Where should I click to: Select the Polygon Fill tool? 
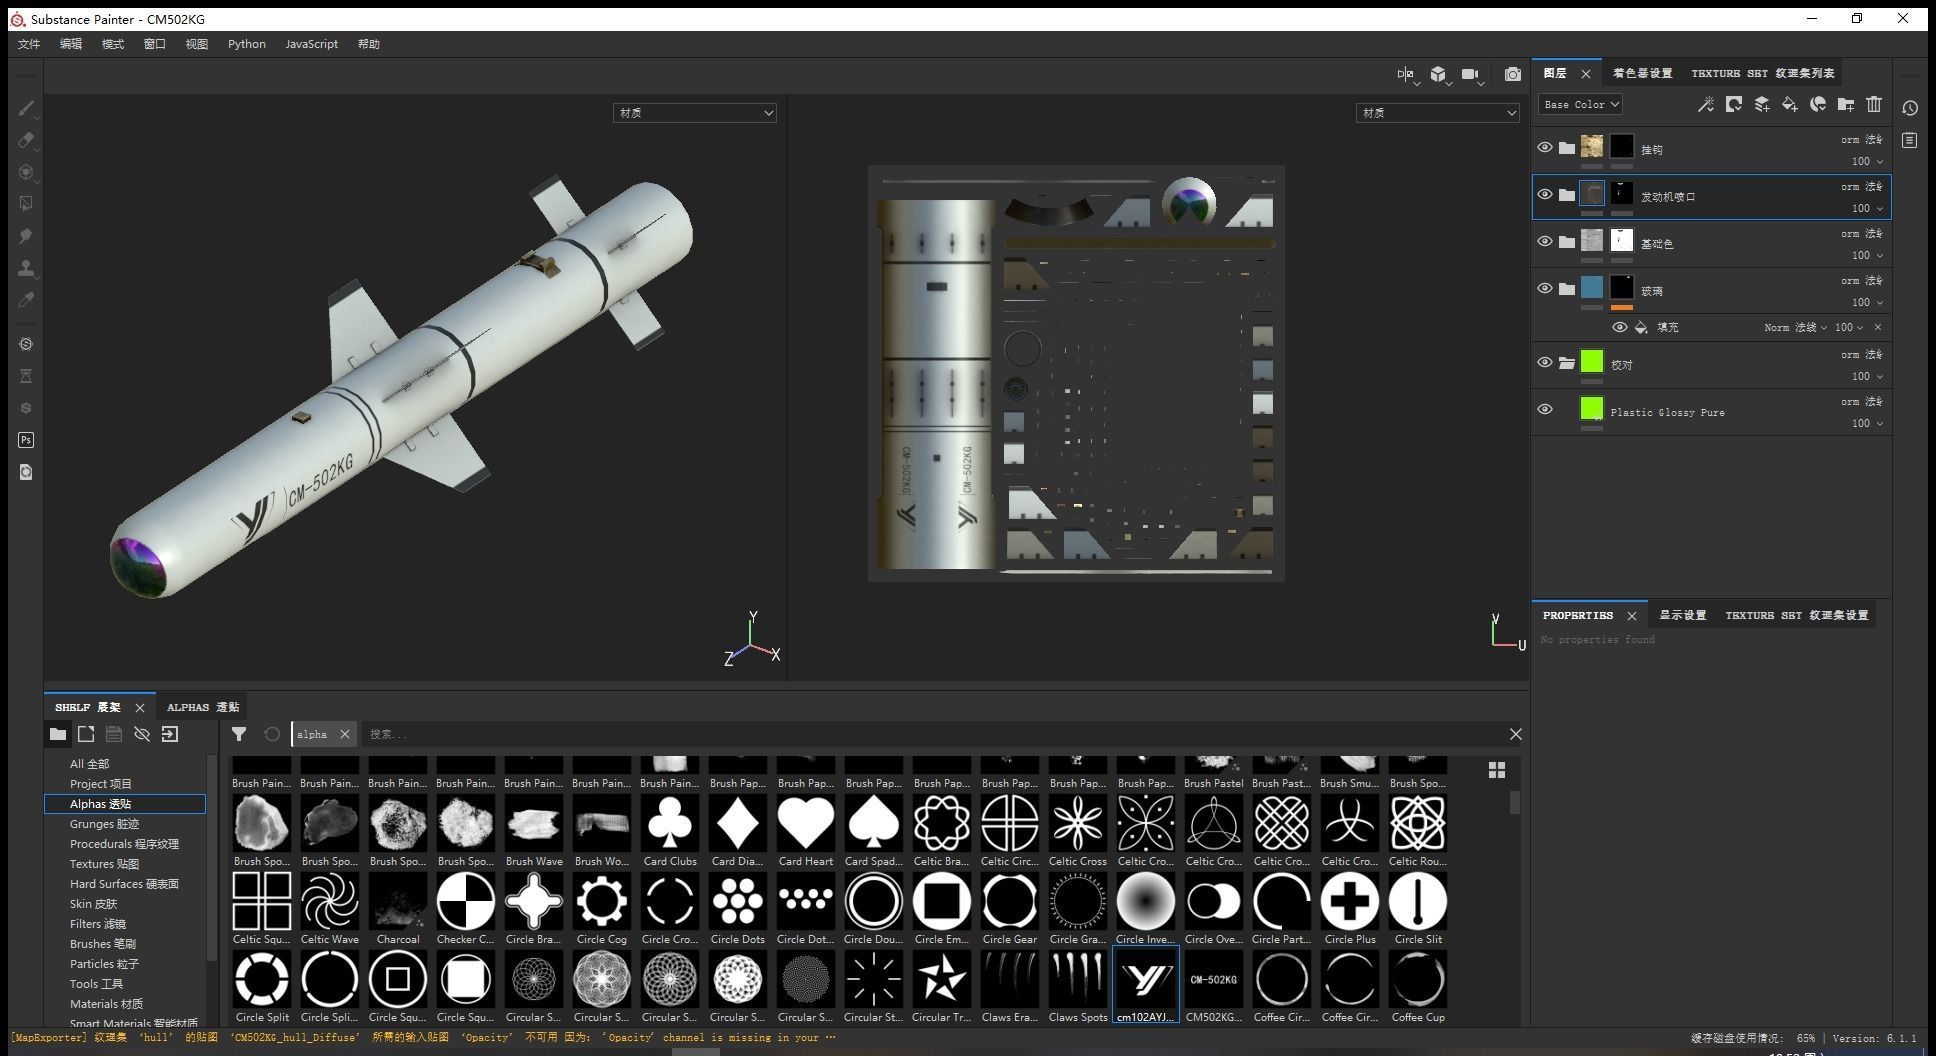pyautogui.click(x=26, y=204)
